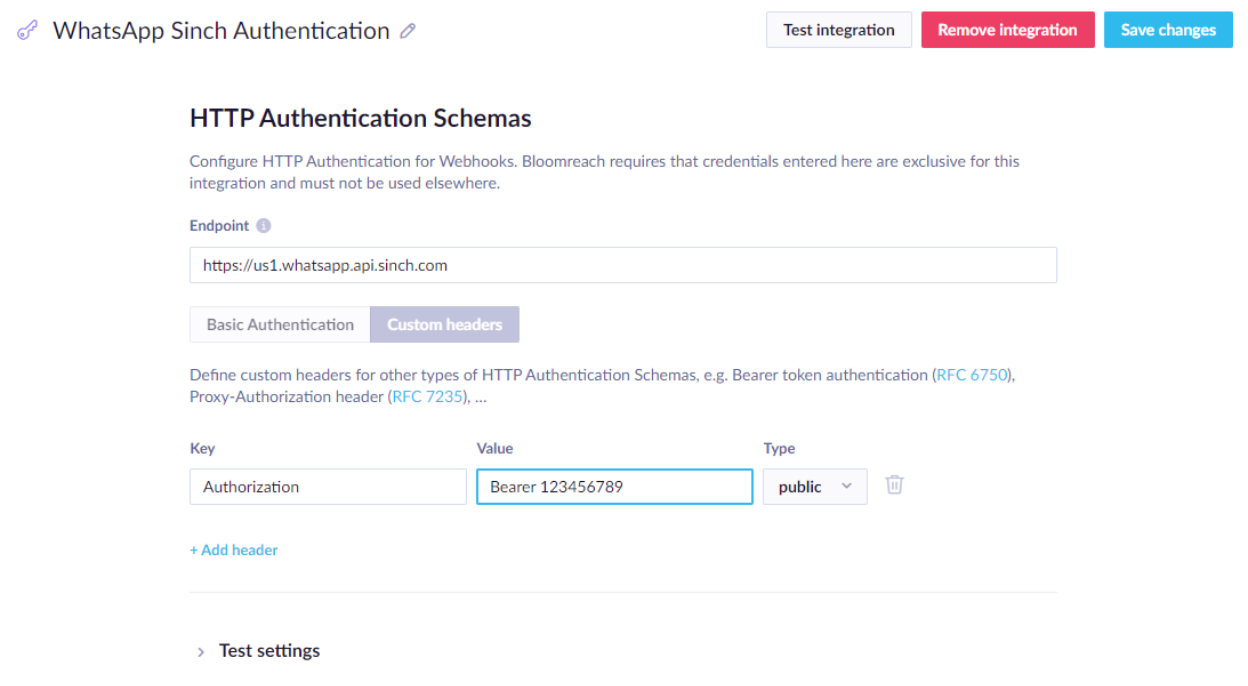Click the info icon next to Endpoint
The image size is (1248, 686).
264,226
